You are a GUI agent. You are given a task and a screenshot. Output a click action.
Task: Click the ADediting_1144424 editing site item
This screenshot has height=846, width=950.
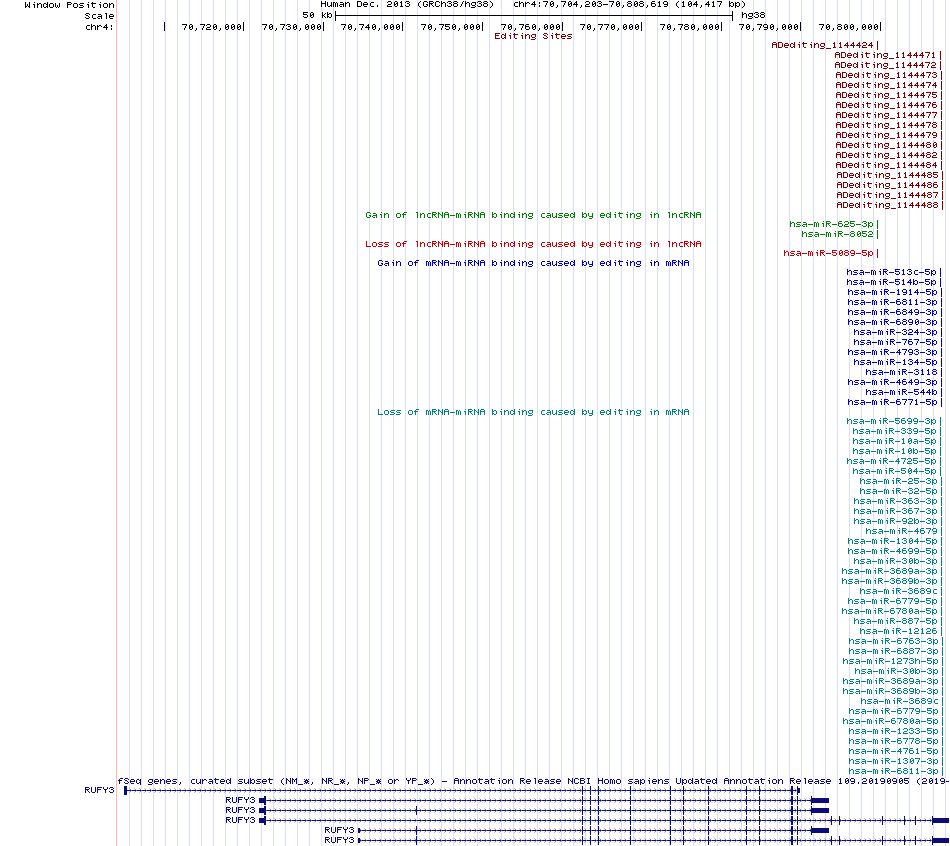click(x=822, y=45)
